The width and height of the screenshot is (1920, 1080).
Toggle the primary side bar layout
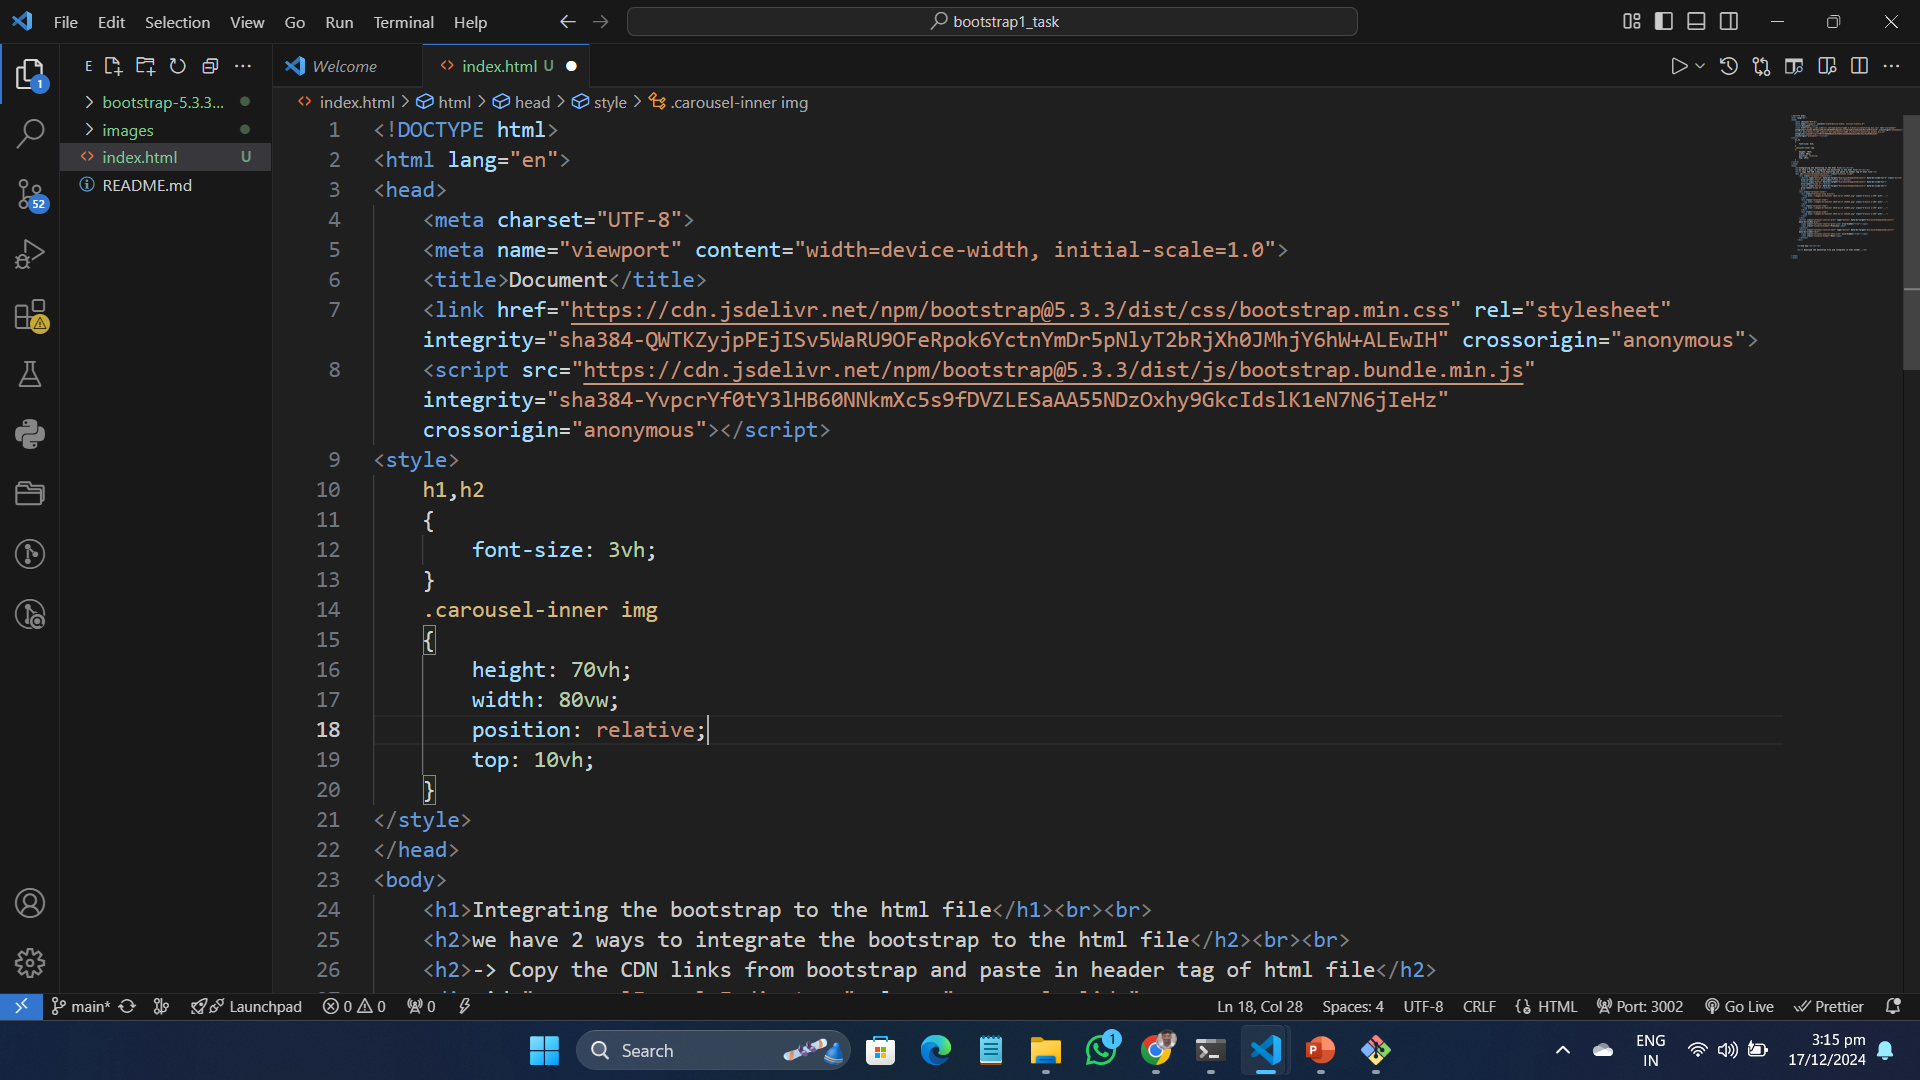click(1664, 21)
